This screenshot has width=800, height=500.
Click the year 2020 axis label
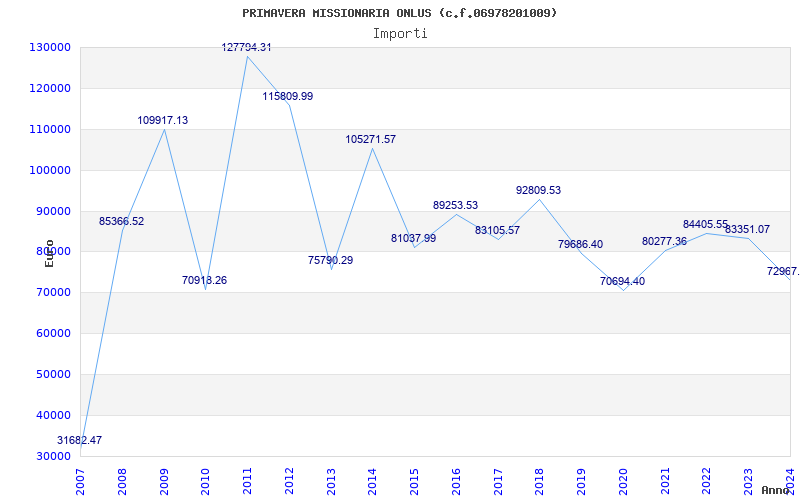623,482
